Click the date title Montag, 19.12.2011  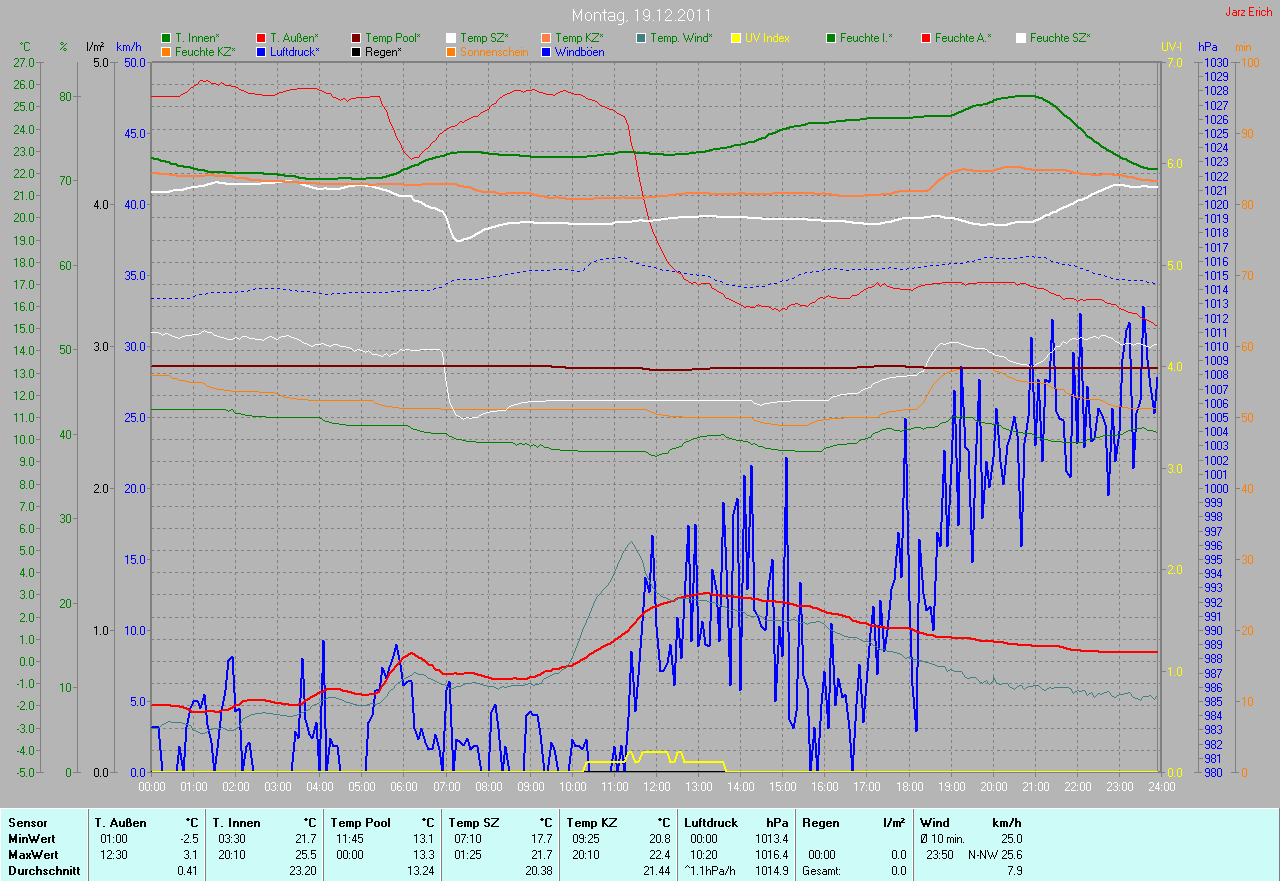(640, 15)
